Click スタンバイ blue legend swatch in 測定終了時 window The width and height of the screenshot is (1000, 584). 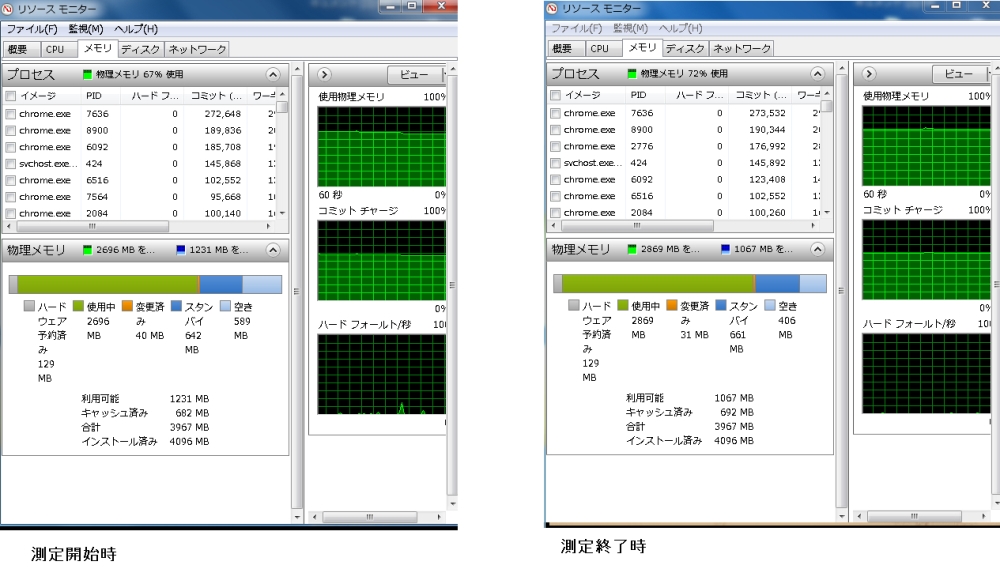pos(721,306)
